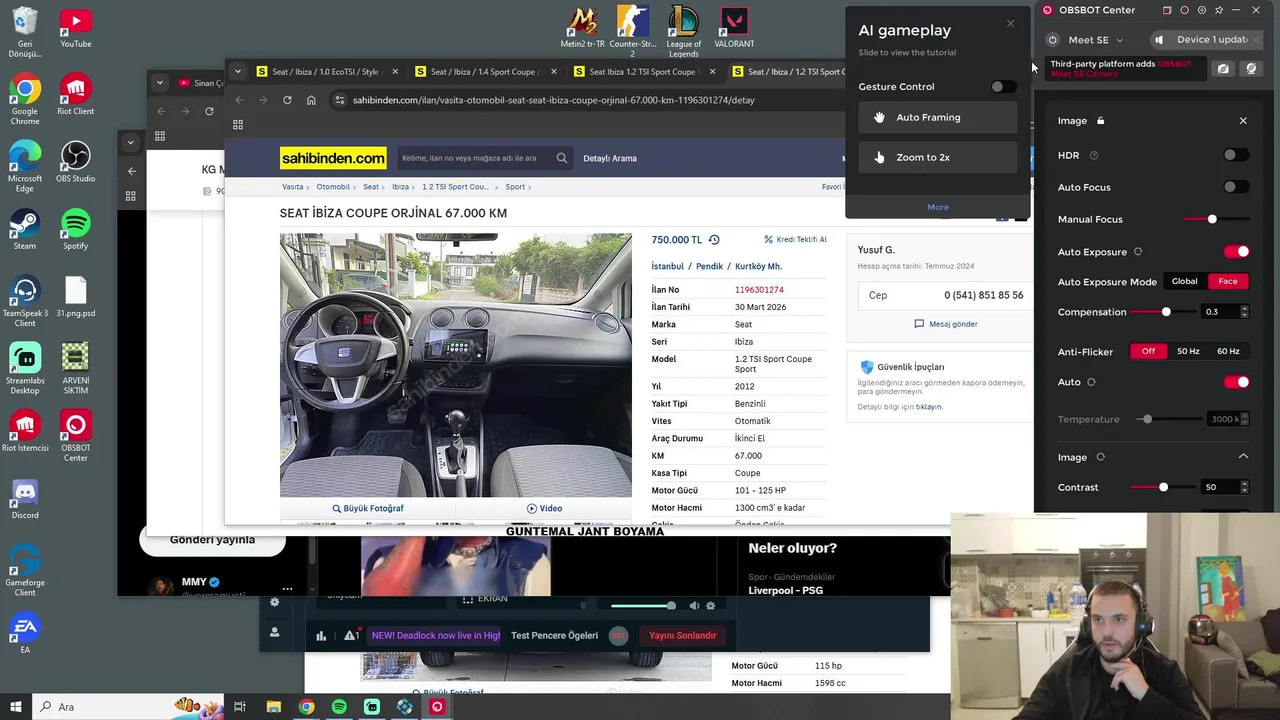Click the Seat Ibiza interior photo

[456, 365]
